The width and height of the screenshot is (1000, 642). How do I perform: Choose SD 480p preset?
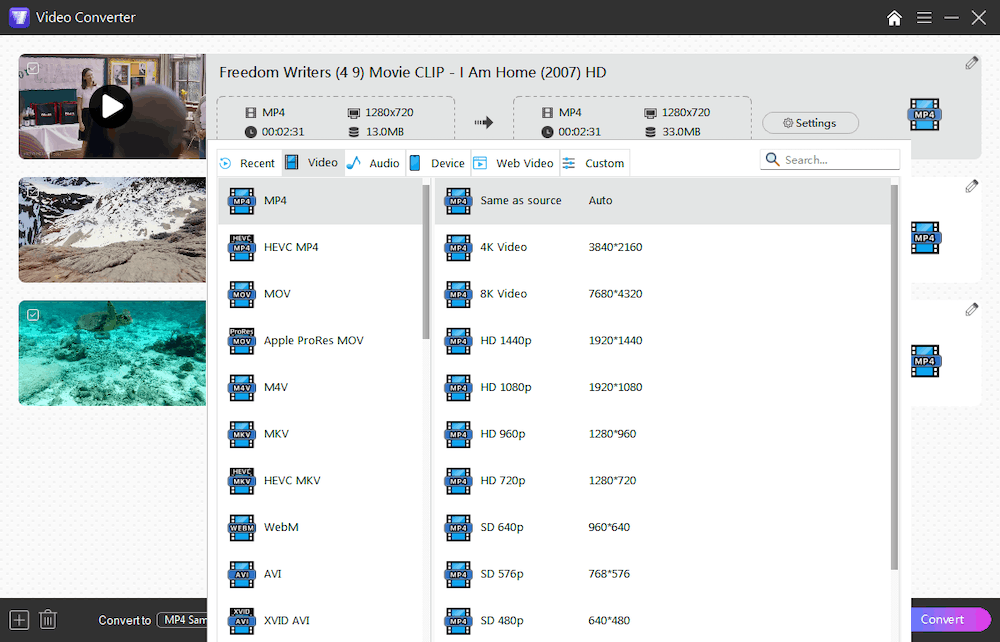(662, 620)
